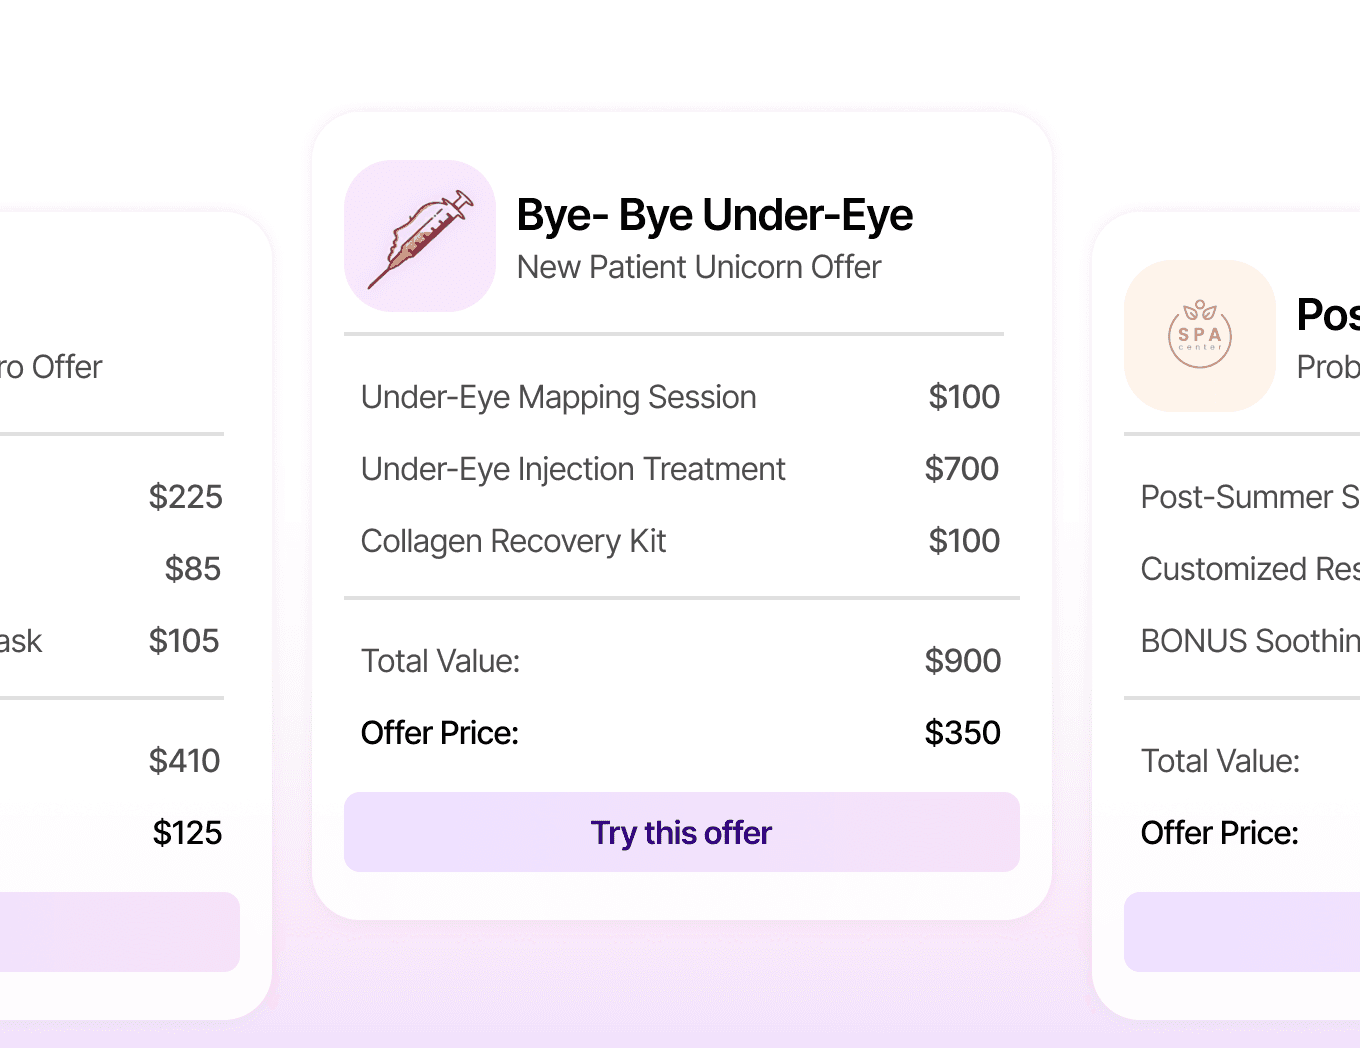1360x1048 pixels.
Task: Click the syringe icon on the Bye-Bye Under-Eye card
Action: (420, 236)
